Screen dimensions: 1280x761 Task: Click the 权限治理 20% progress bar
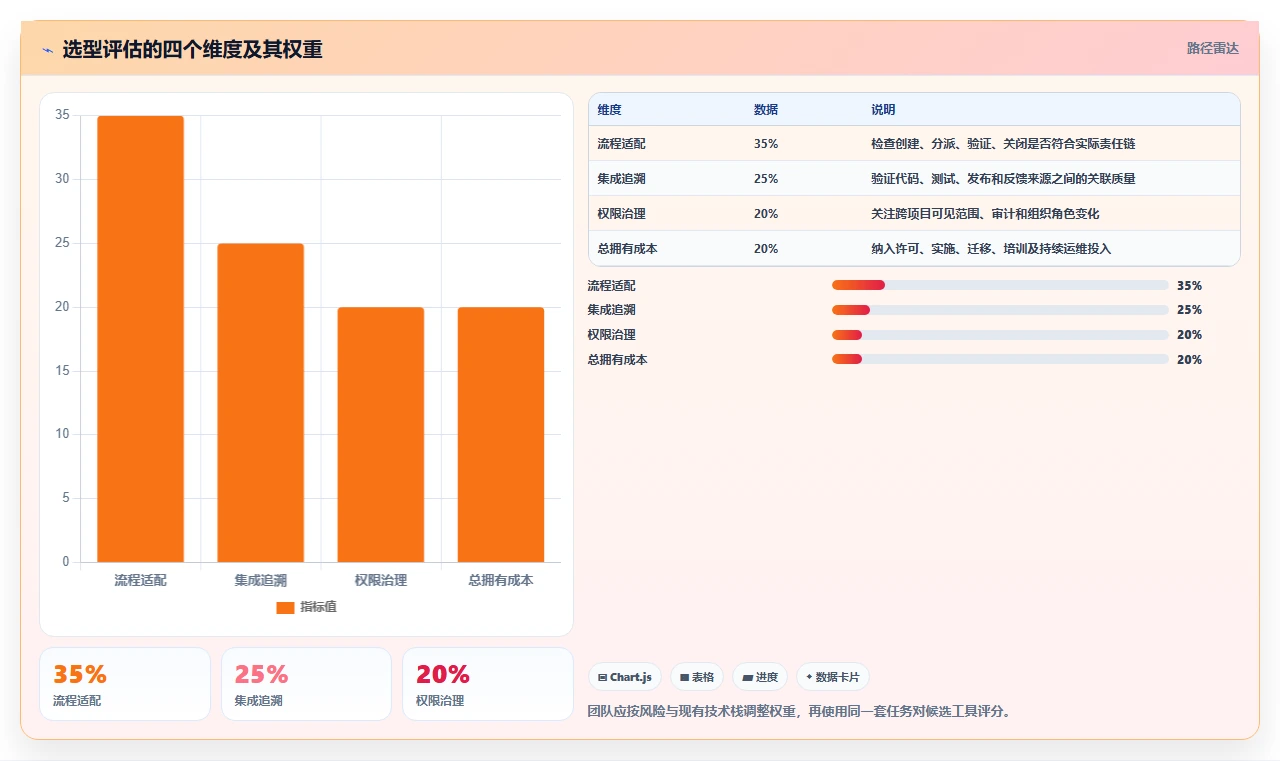1000,335
